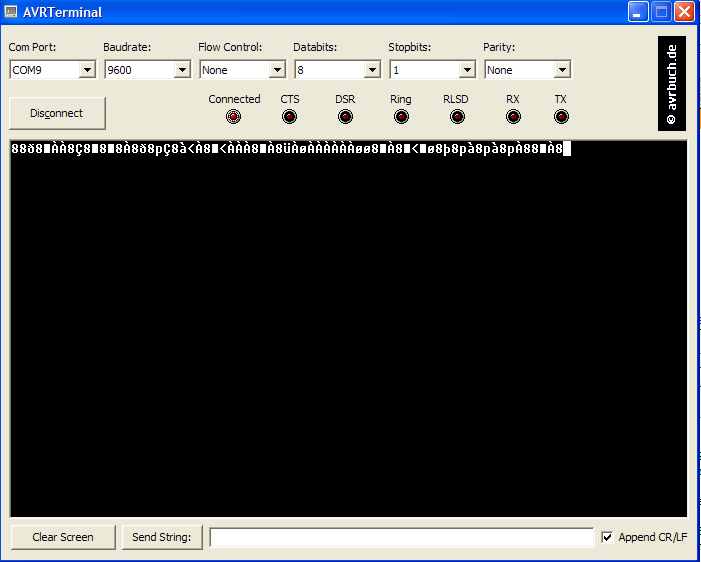Click the RLSD status LED indicator

(x=457, y=117)
